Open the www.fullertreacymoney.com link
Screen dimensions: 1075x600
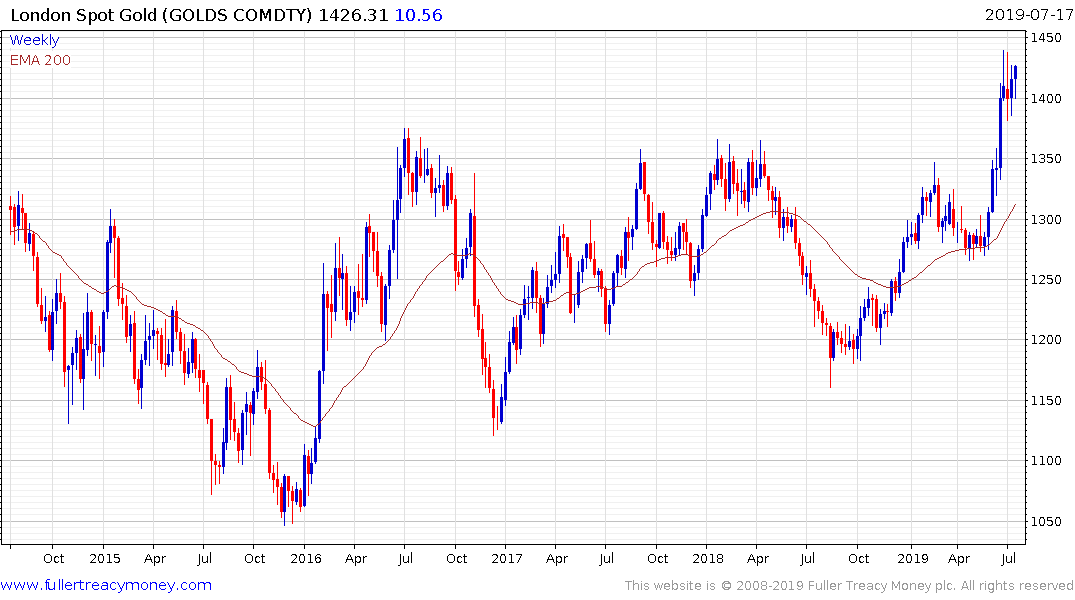click(x=106, y=585)
